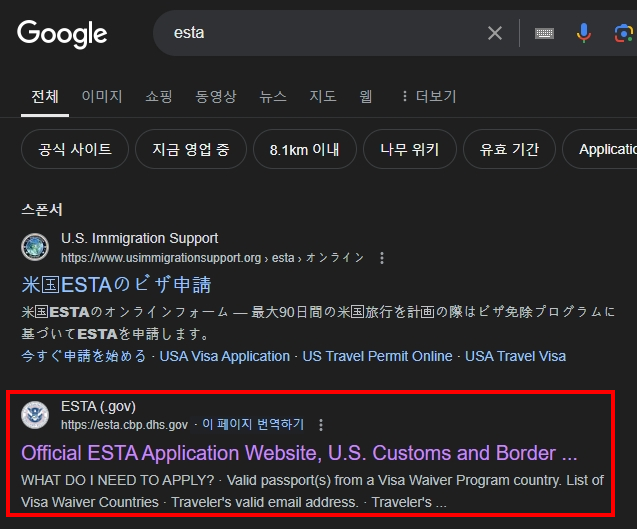Clear the search box with the X icon
The width and height of the screenshot is (637, 529).
pos(495,33)
